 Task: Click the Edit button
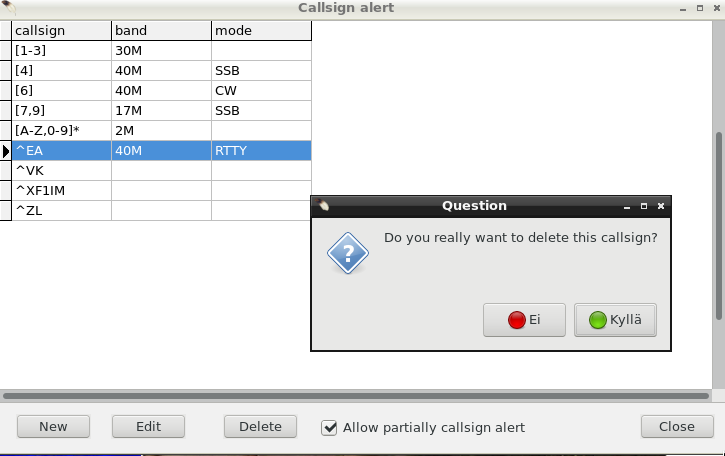(148, 426)
